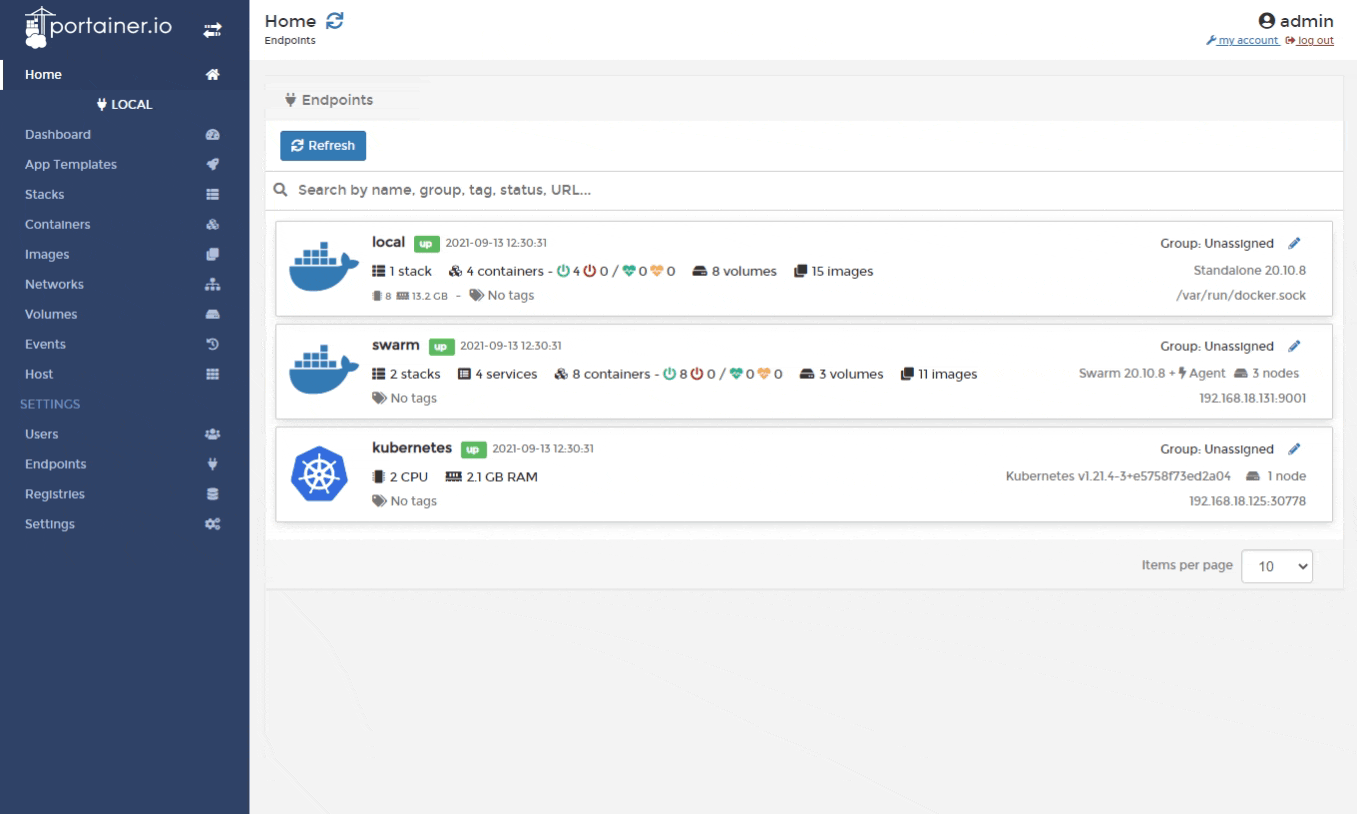
Task: Click the App Templates rocket icon
Action: pyautogui.click(x=212, y=165)
